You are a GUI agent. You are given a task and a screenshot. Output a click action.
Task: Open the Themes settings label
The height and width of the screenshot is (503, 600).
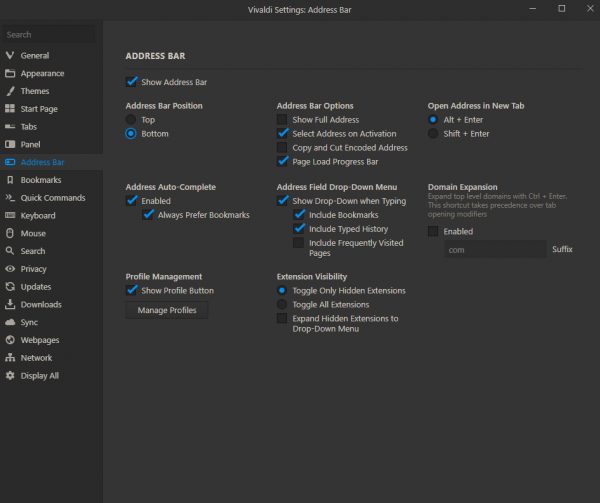coord(35,91)
